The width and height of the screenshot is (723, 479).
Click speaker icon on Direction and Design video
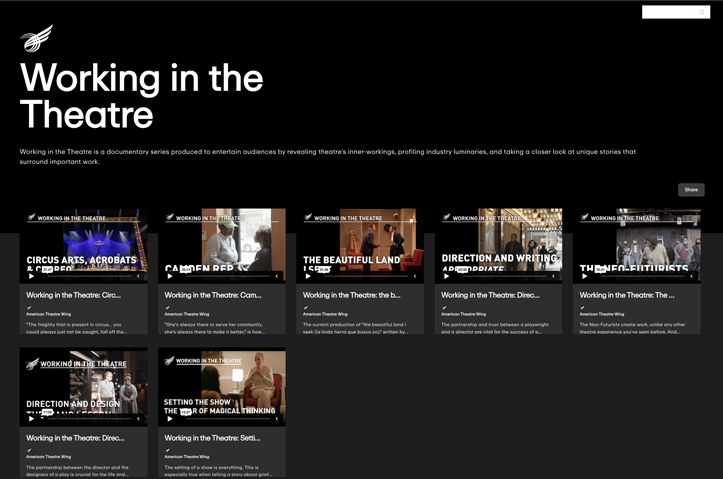click(138, 419)
